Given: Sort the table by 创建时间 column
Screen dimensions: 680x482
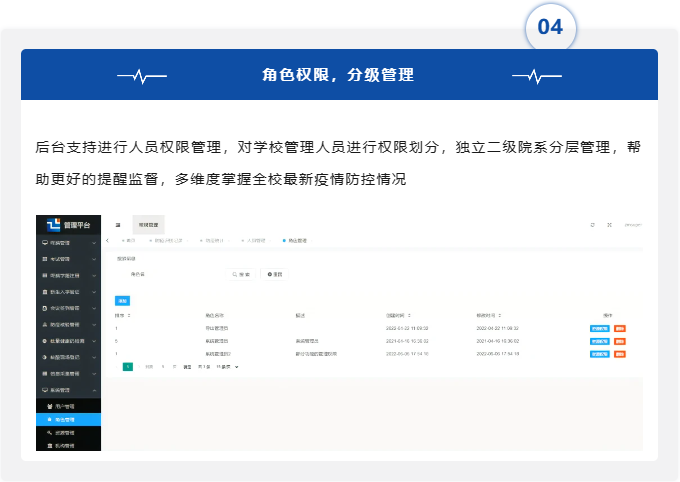Looking at the screenshot, I should click(x=401, y=315).
